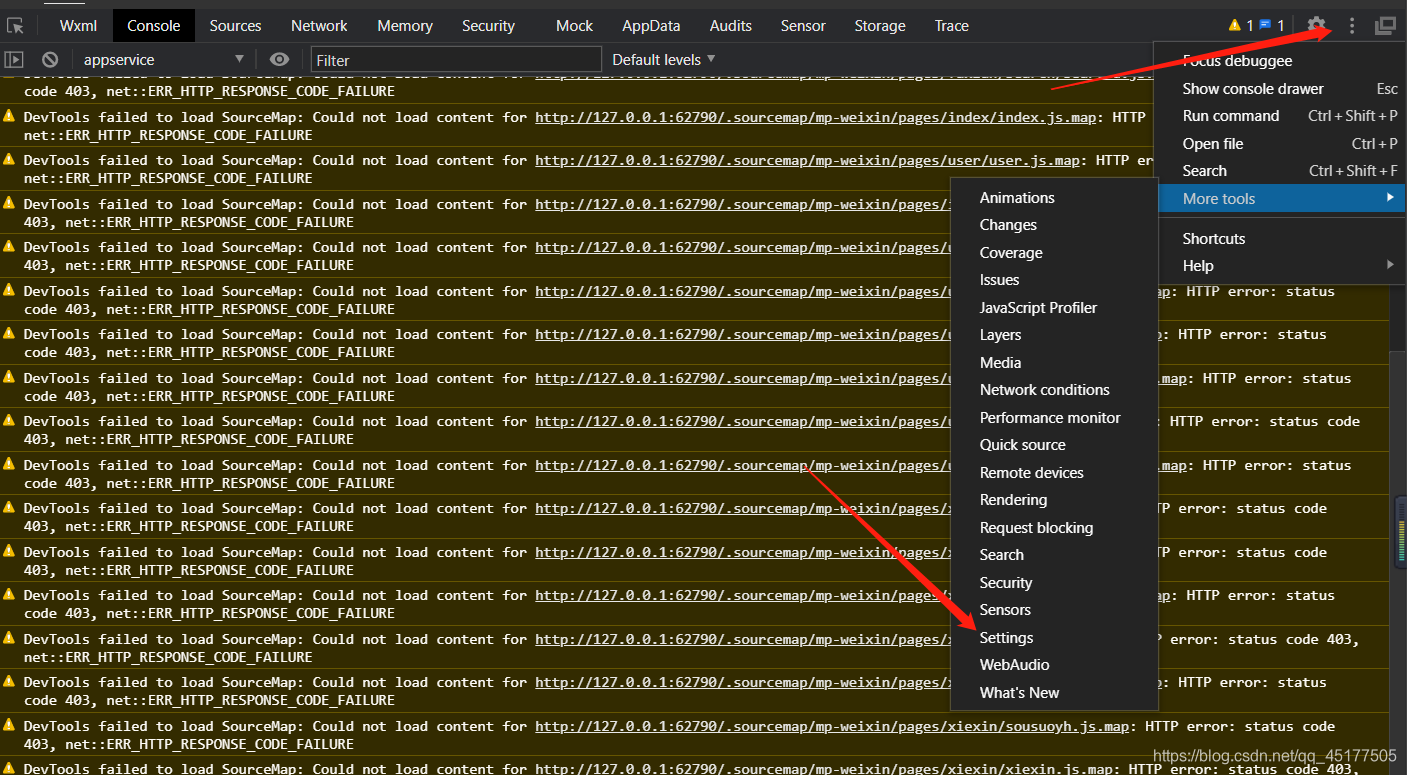The height and width of the screenshot is (775, 1407).
Task: Open the user.js.map sourcemap link
Action: coord(807,160)
